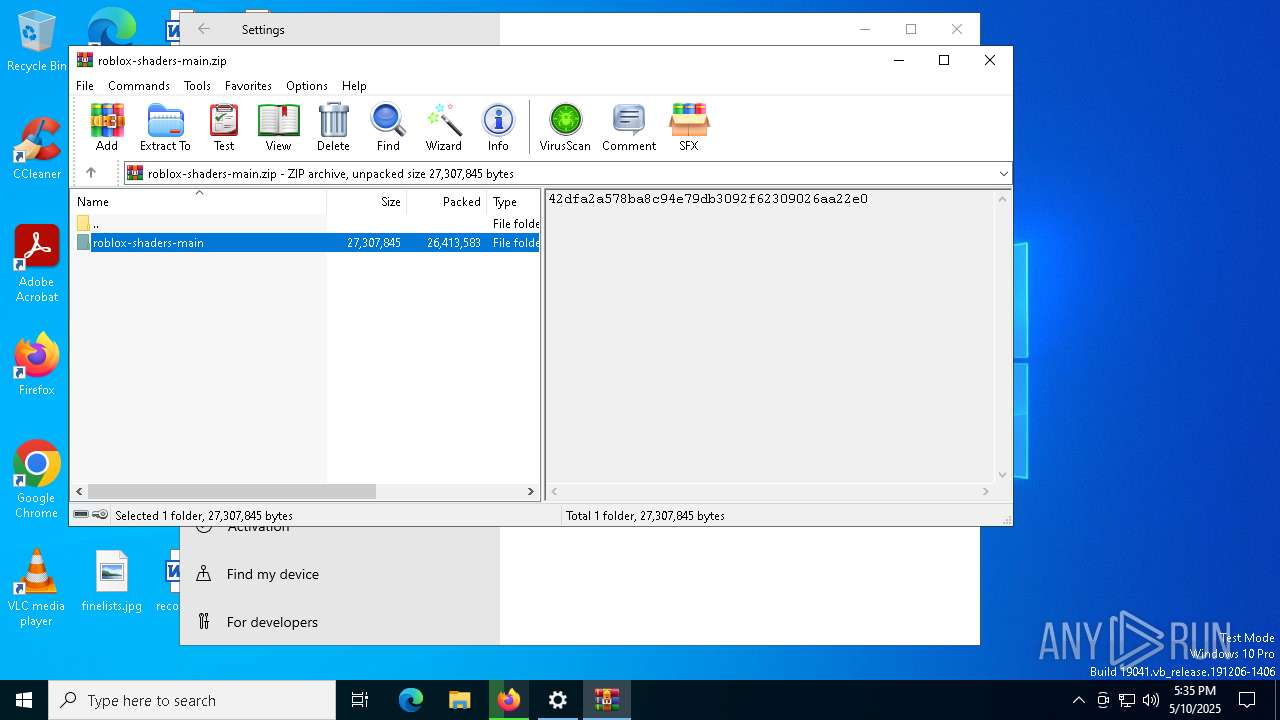Select finelists.jpg desktop file
The width and height of the screenshot is (1280, 720).
pyautogui.click(x=112, y=580)
